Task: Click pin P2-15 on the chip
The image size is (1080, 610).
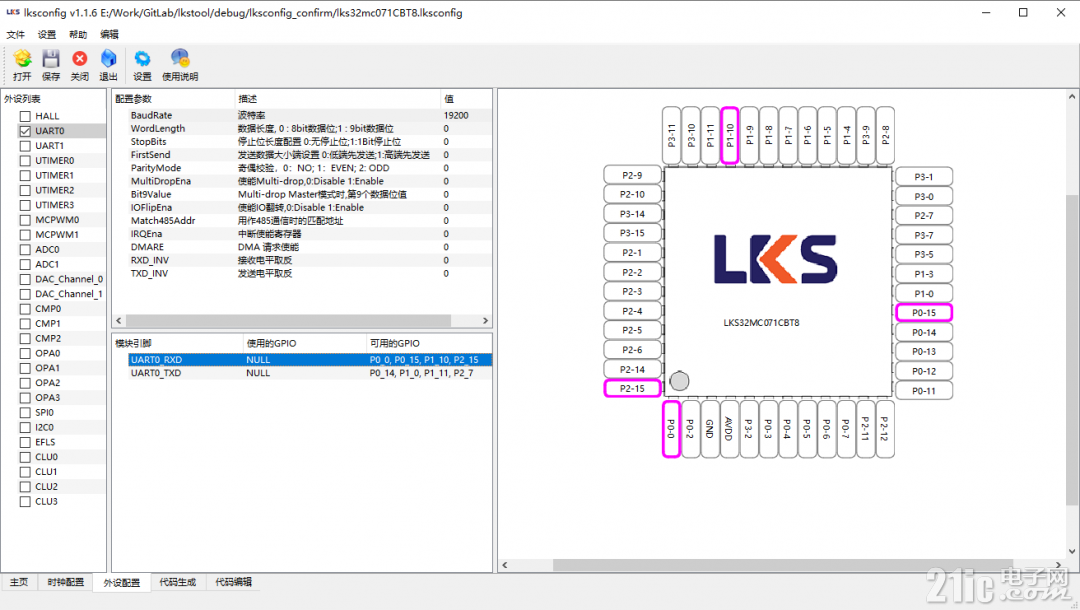Action: [632, 389]
